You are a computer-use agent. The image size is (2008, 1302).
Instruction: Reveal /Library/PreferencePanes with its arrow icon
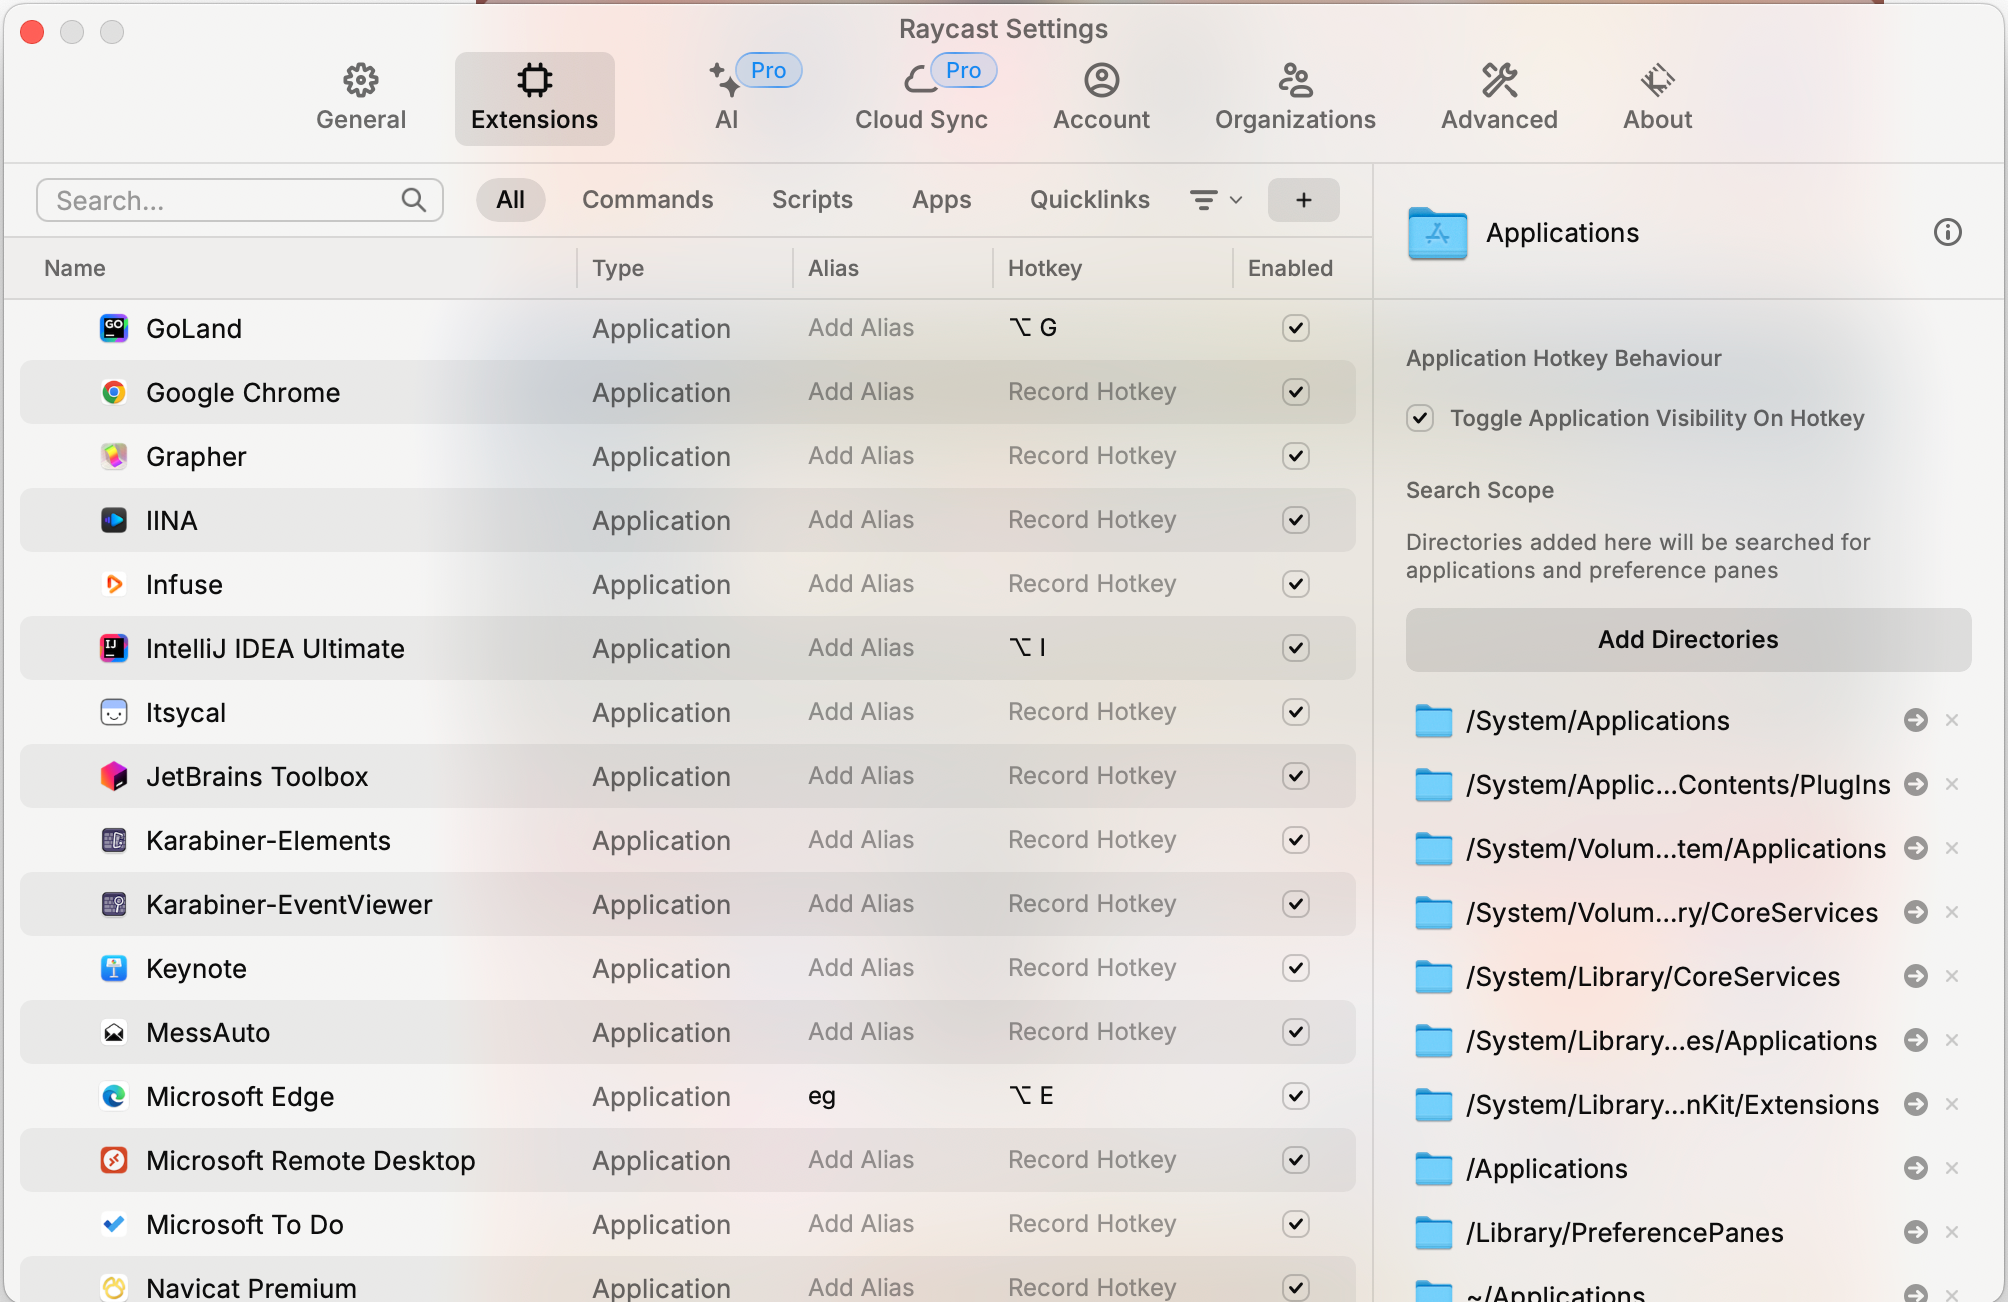1915,1232
